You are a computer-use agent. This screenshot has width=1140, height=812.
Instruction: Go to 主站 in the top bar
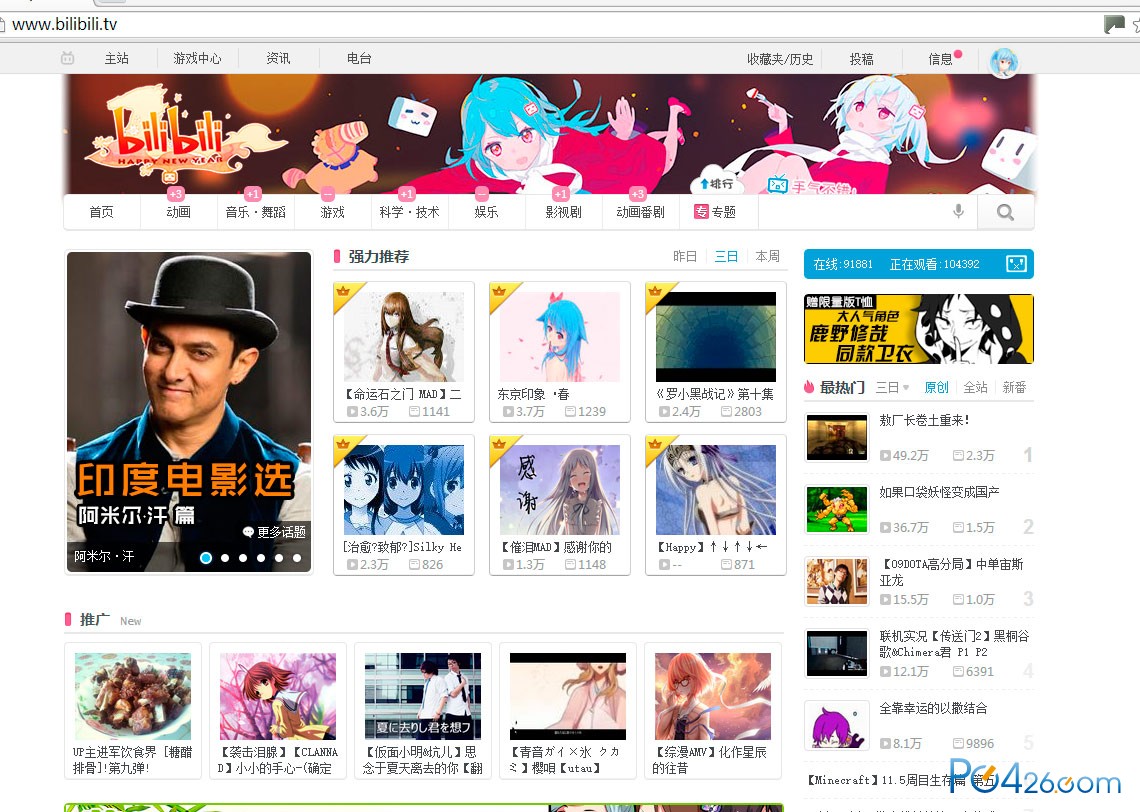tap(116, 58)
